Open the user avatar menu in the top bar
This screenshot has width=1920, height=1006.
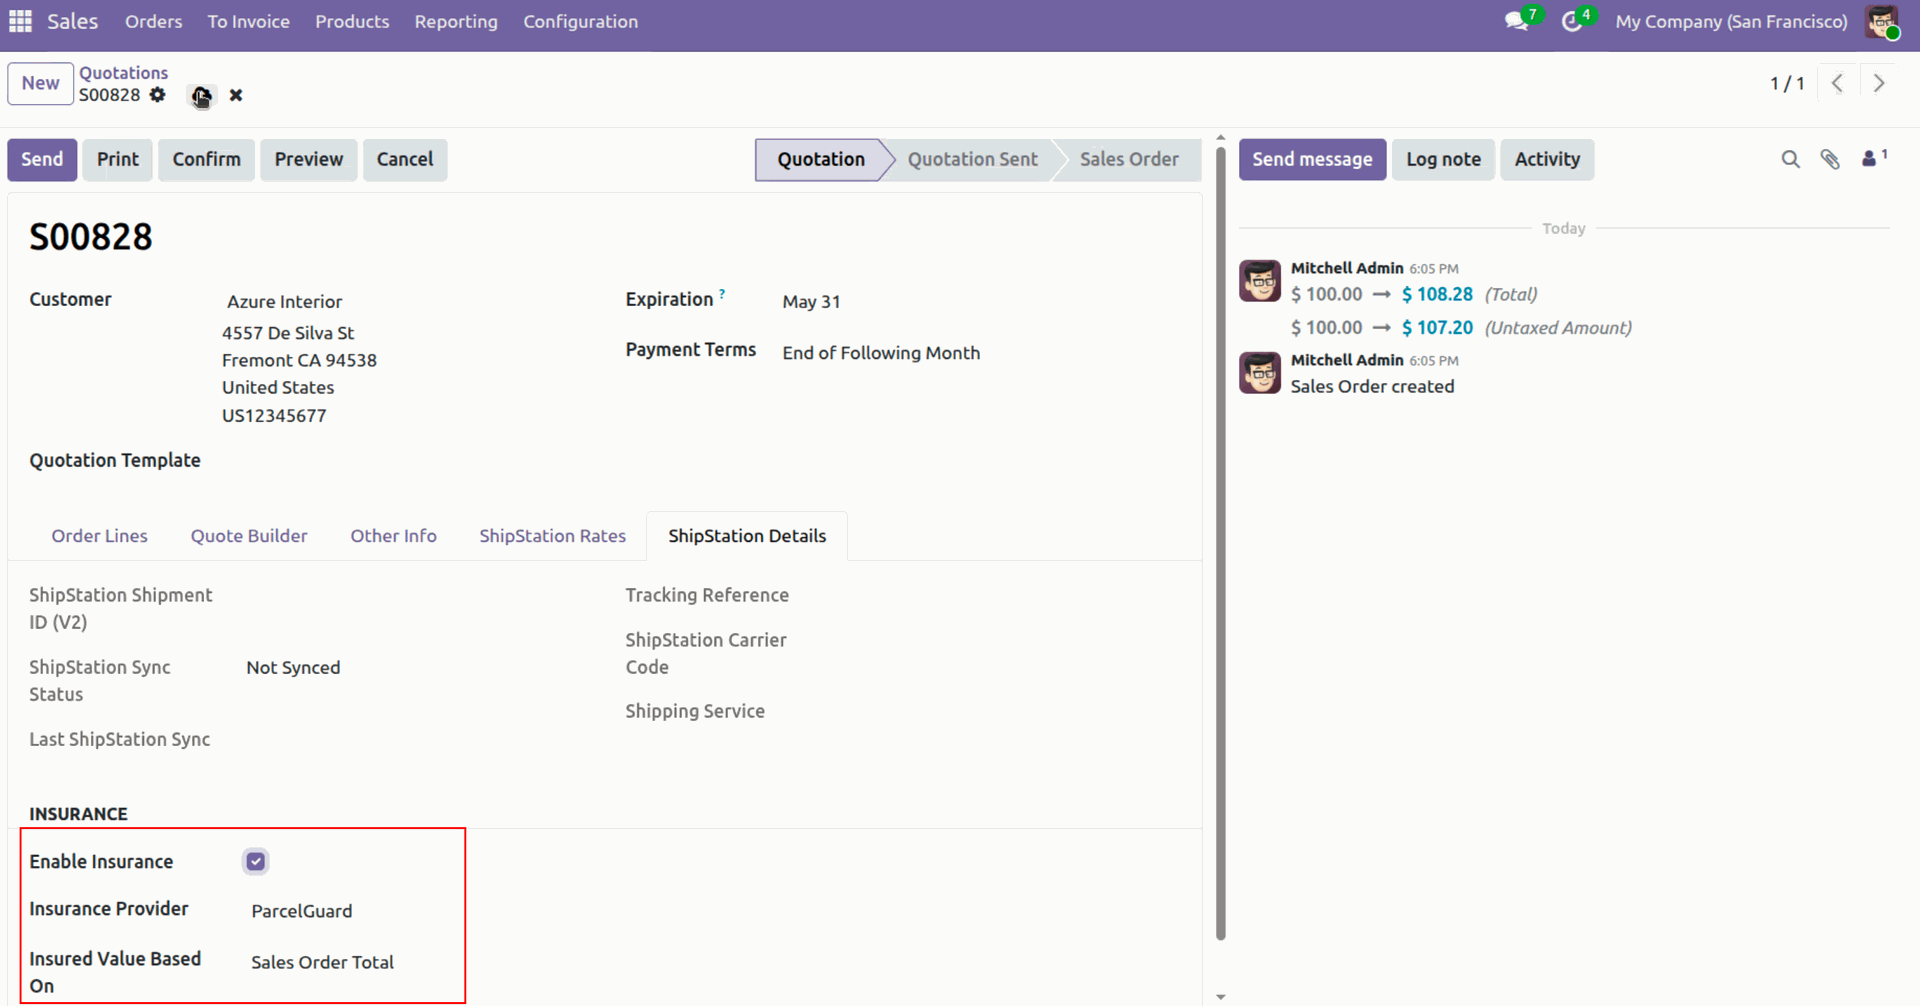click(1882, 22)
